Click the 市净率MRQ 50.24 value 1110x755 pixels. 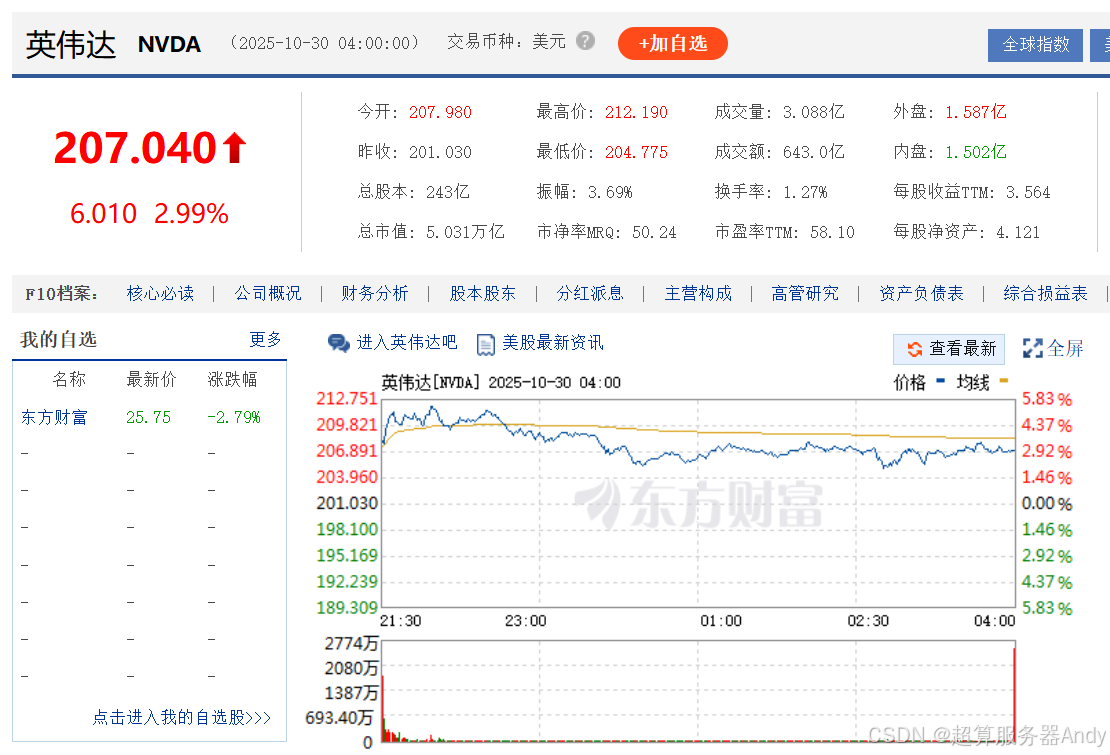654,232
